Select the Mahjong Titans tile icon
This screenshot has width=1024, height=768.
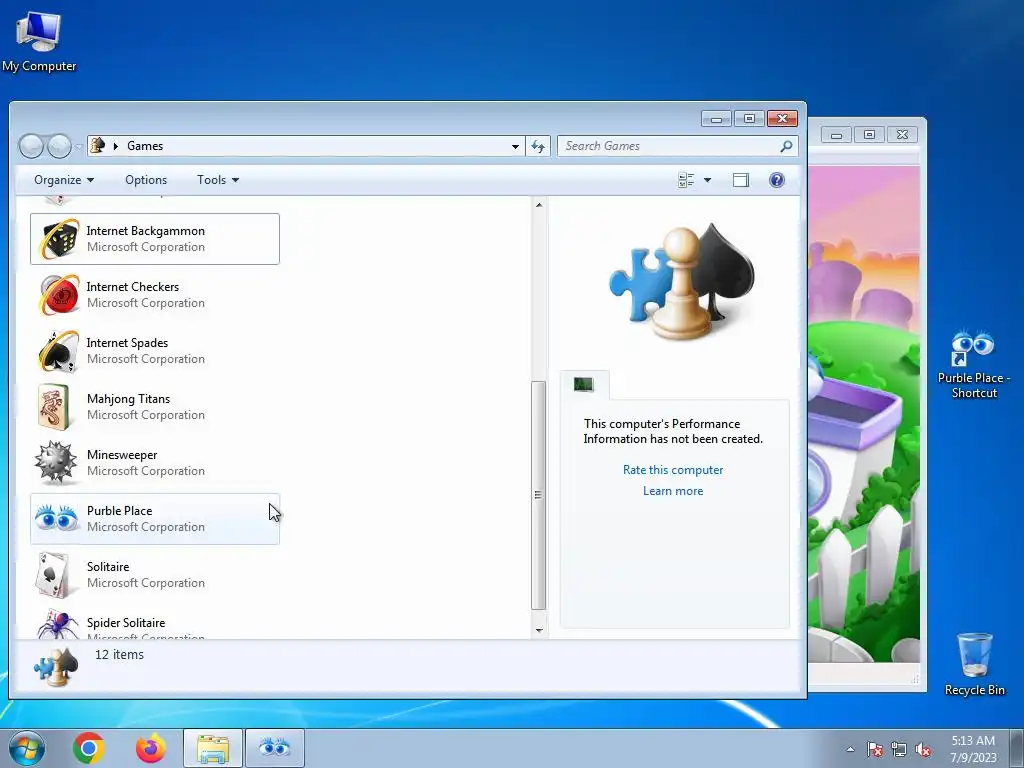coord(55,408)
